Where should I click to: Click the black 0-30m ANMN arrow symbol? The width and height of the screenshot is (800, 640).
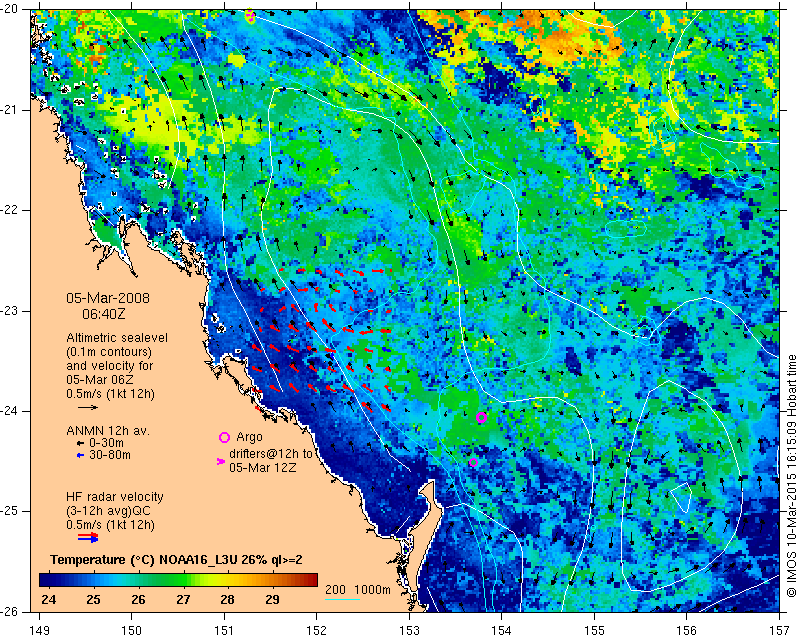pos(80,443)
